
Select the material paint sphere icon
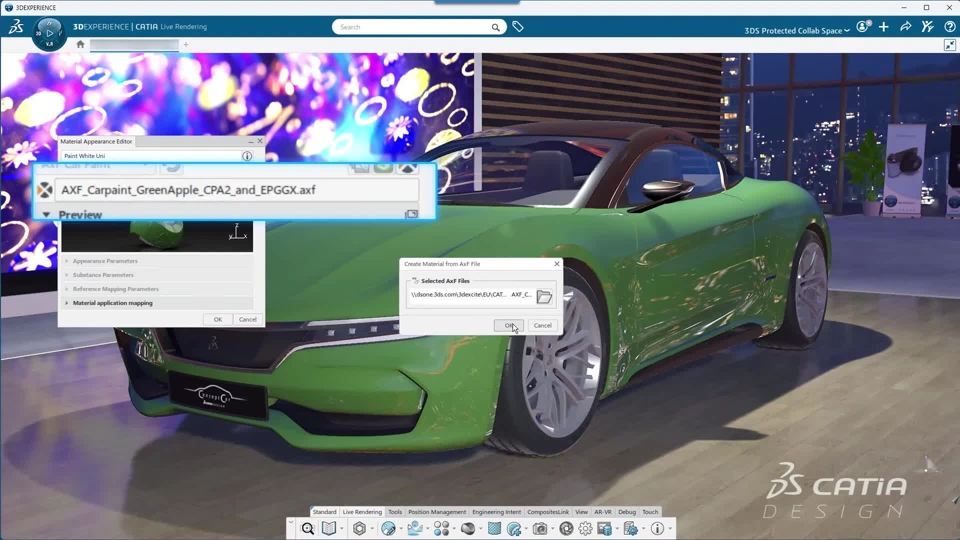pos(388,528)
